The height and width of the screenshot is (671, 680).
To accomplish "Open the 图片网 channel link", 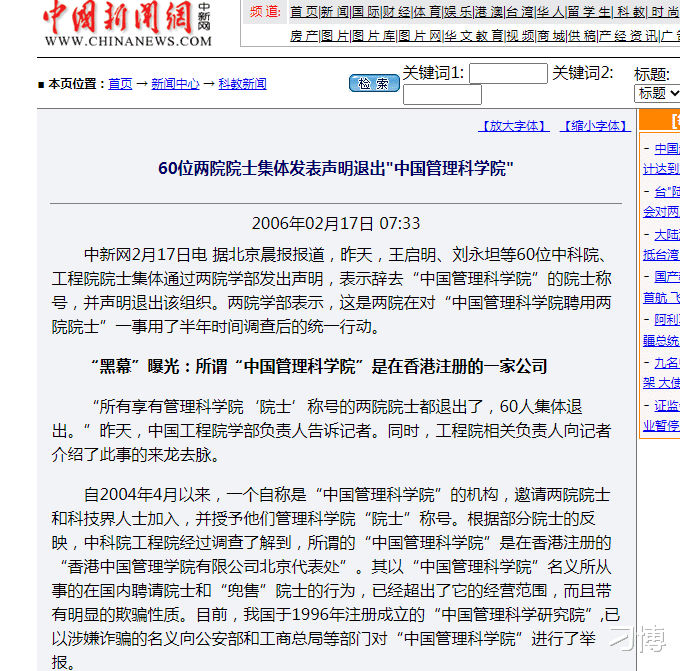I will pos(420,36).
